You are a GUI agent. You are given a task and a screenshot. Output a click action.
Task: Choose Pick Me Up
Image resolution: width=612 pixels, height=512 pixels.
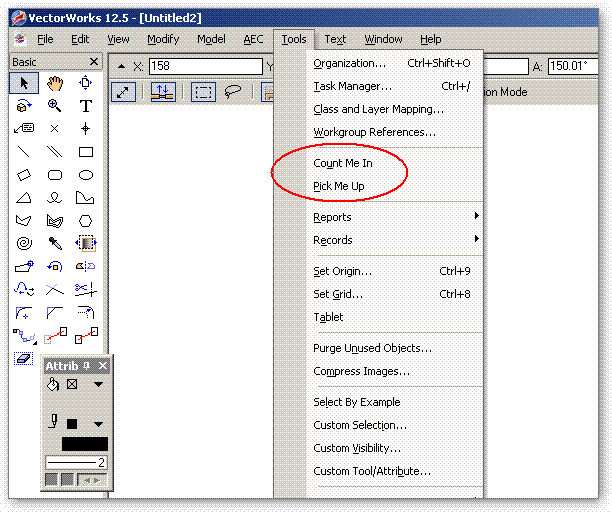(339, 186)
